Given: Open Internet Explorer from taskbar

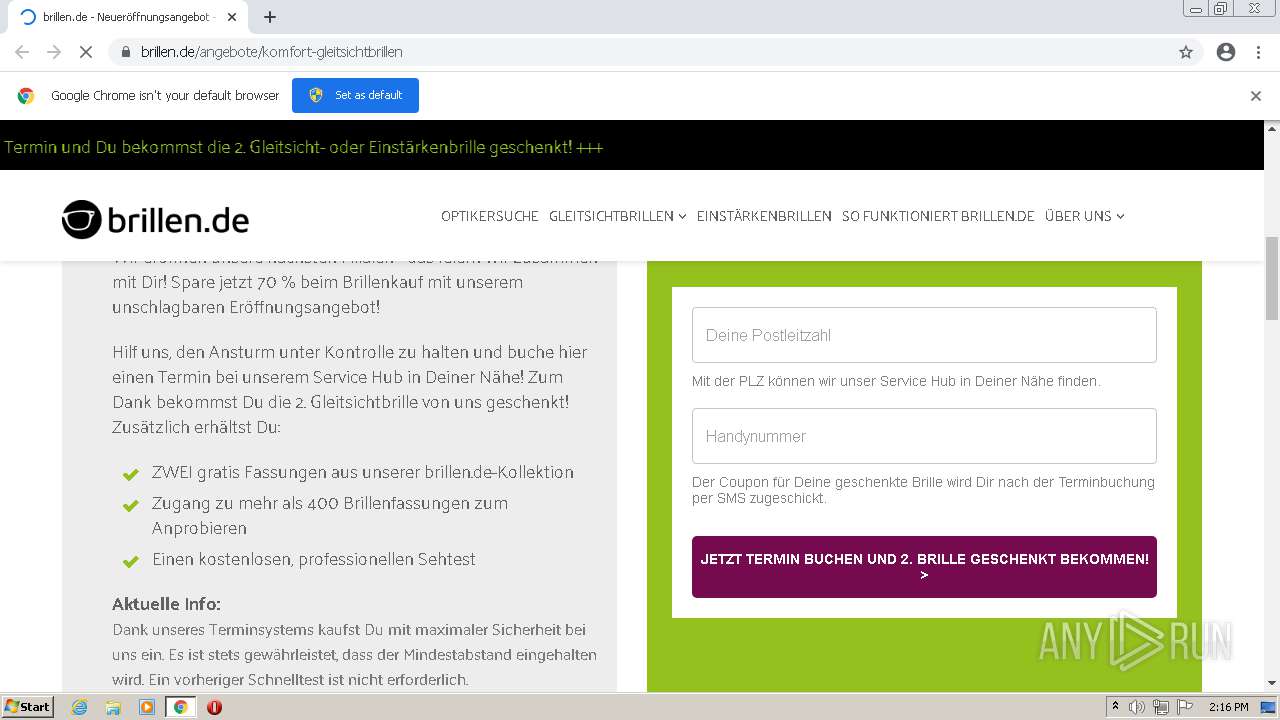Looking at the screenshot, I should 79,707.
